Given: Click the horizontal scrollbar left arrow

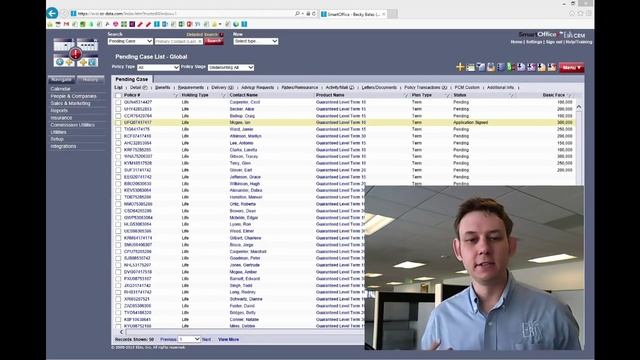Looking at the screenshot, I should pyautogui.click(x=121, y=332).
